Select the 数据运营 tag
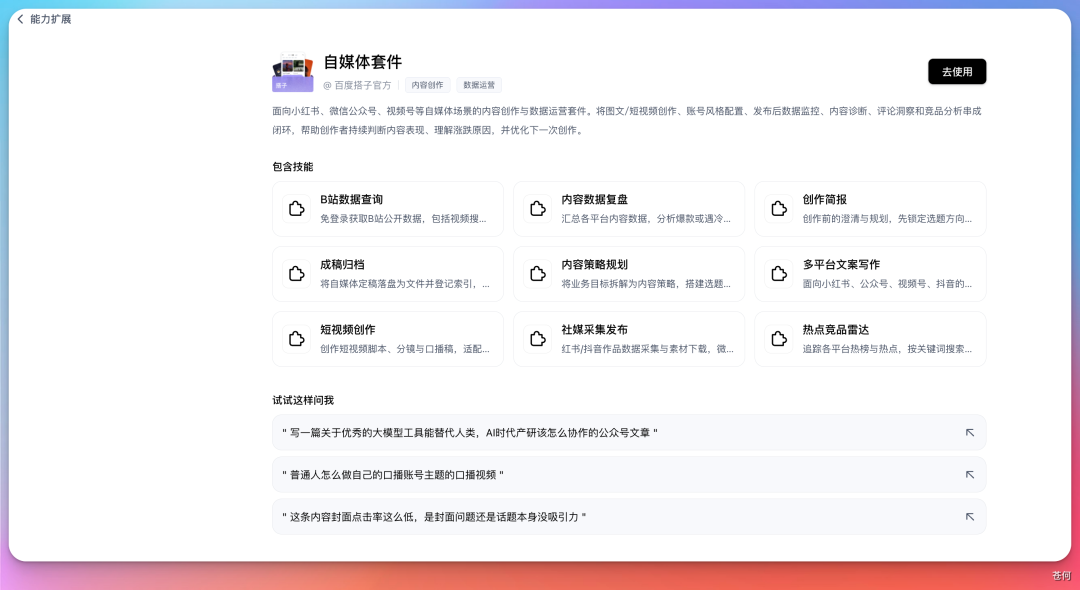1080x590 pixels. point(479,85)
